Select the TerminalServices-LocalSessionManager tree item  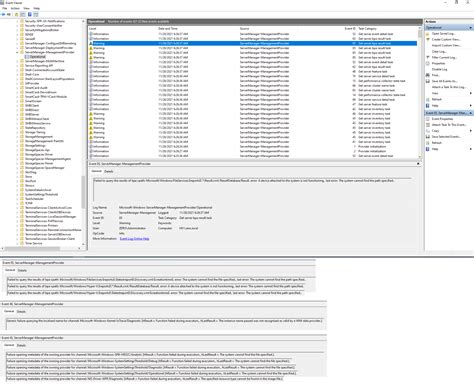[51, 217]
